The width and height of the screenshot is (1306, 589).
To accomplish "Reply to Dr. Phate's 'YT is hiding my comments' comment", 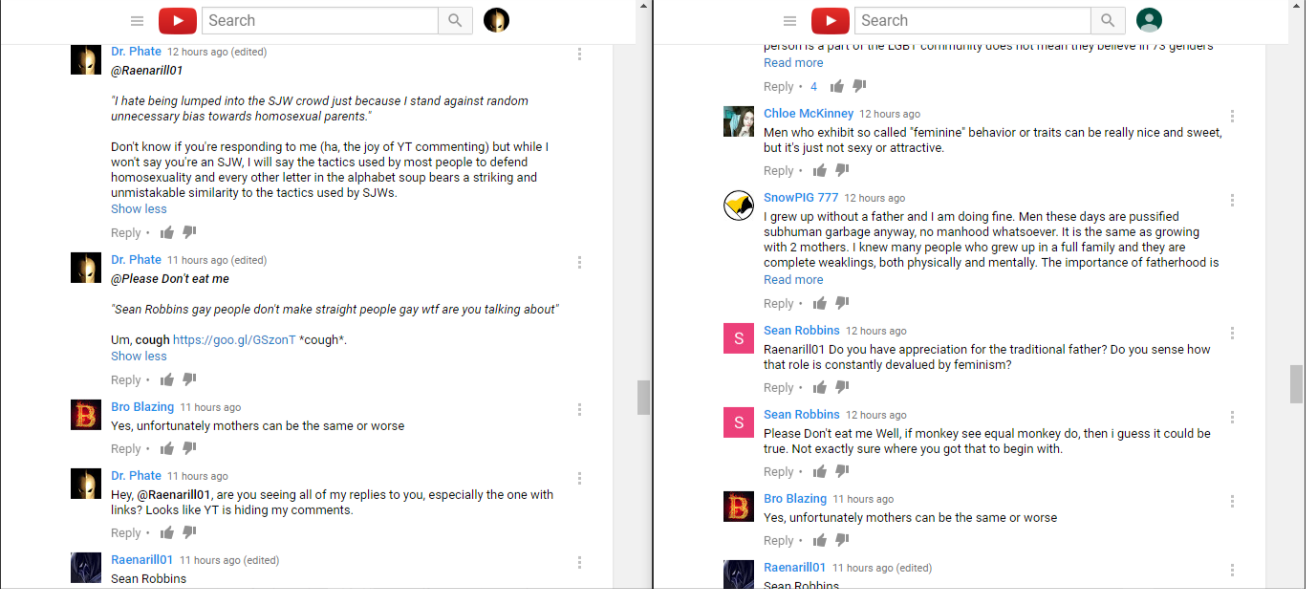I will point(126,533).
